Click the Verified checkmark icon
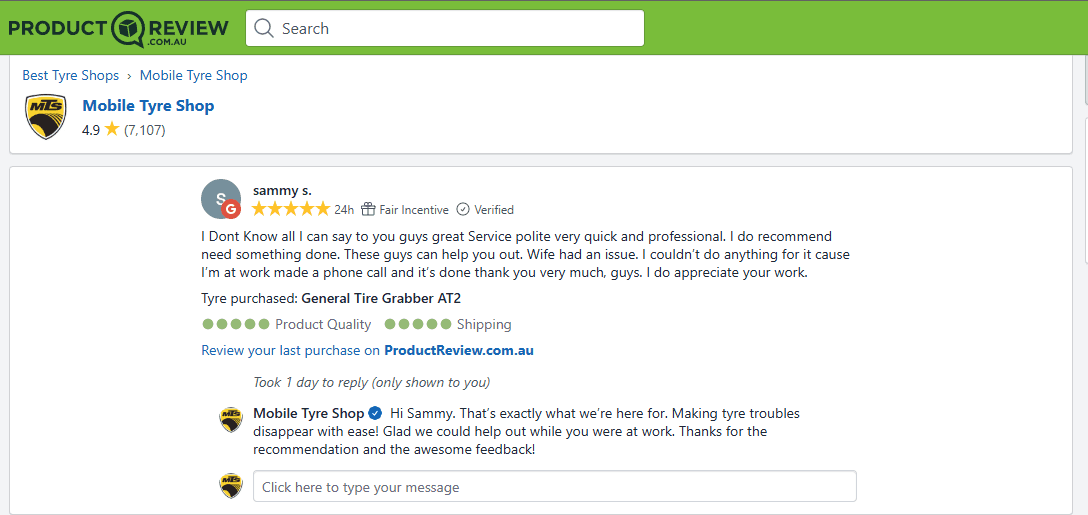Screen dimensions: 1088x515 coord(462,210)
